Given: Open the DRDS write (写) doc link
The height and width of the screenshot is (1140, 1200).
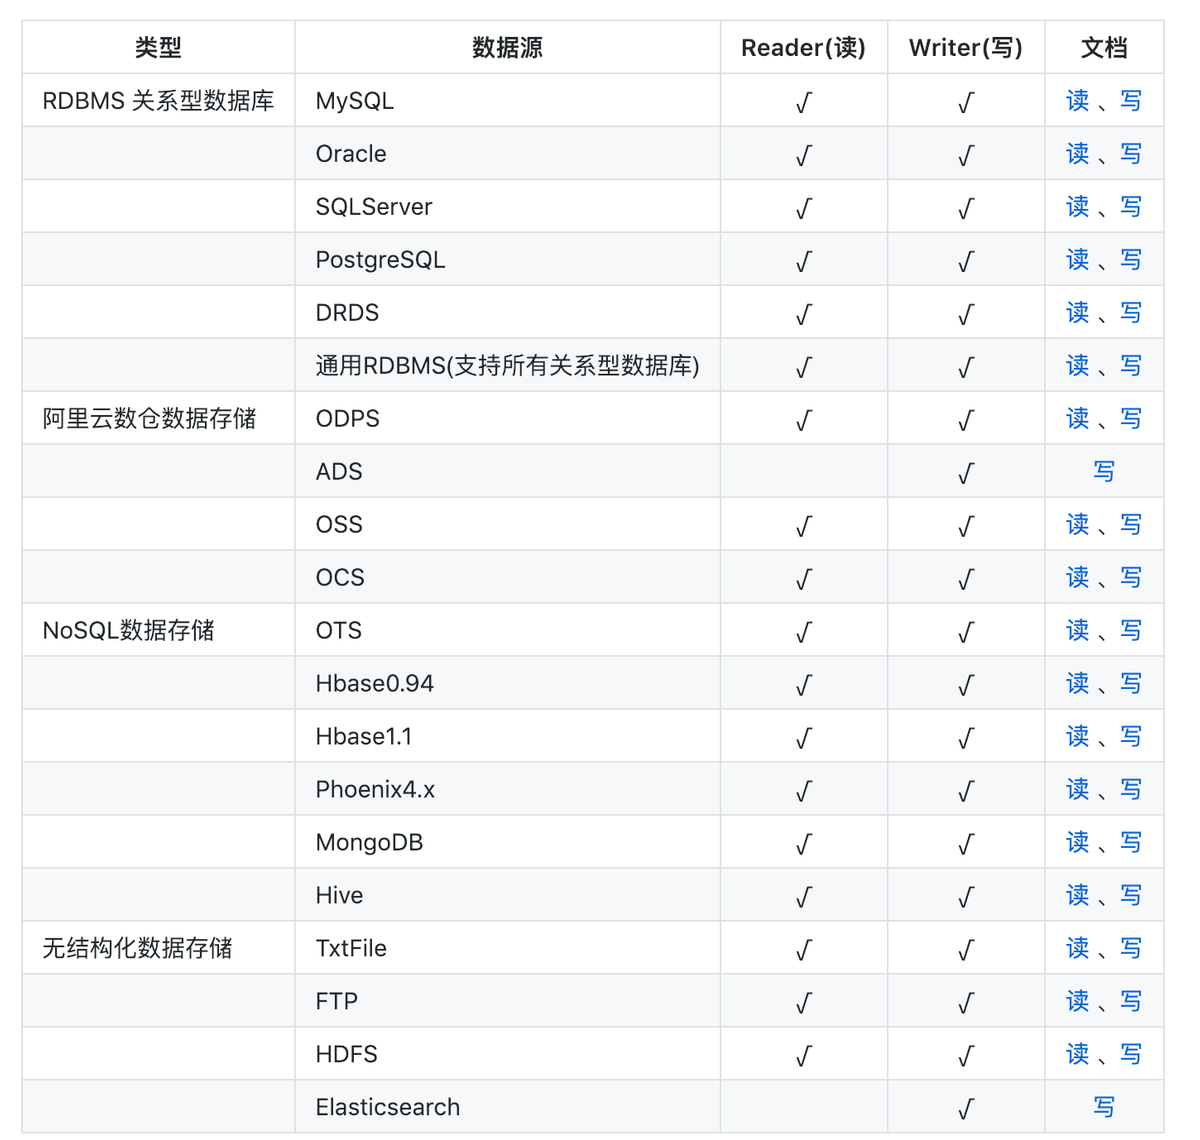Looking at the screenshot, I should point(1130,313).
